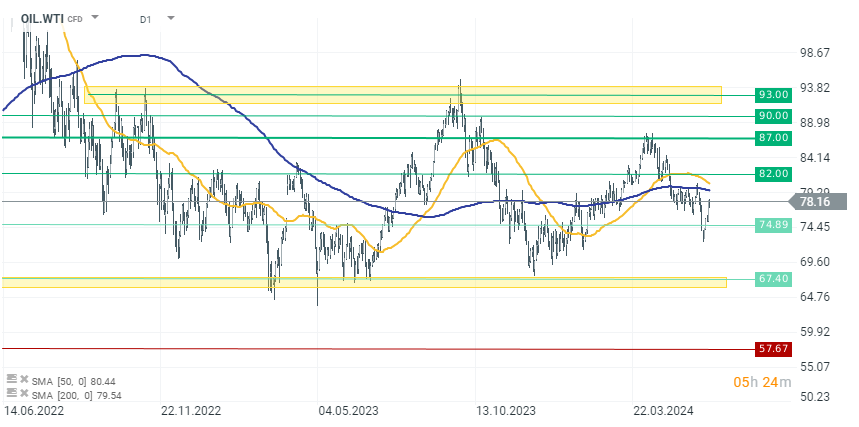Click the 88.98 price axis value
859x427 pixels.
tap(815, 123)
